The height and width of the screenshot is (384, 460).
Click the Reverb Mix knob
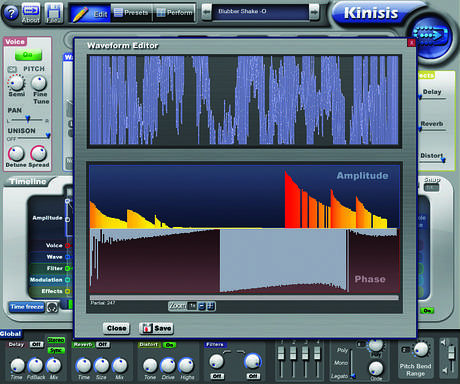119,366
